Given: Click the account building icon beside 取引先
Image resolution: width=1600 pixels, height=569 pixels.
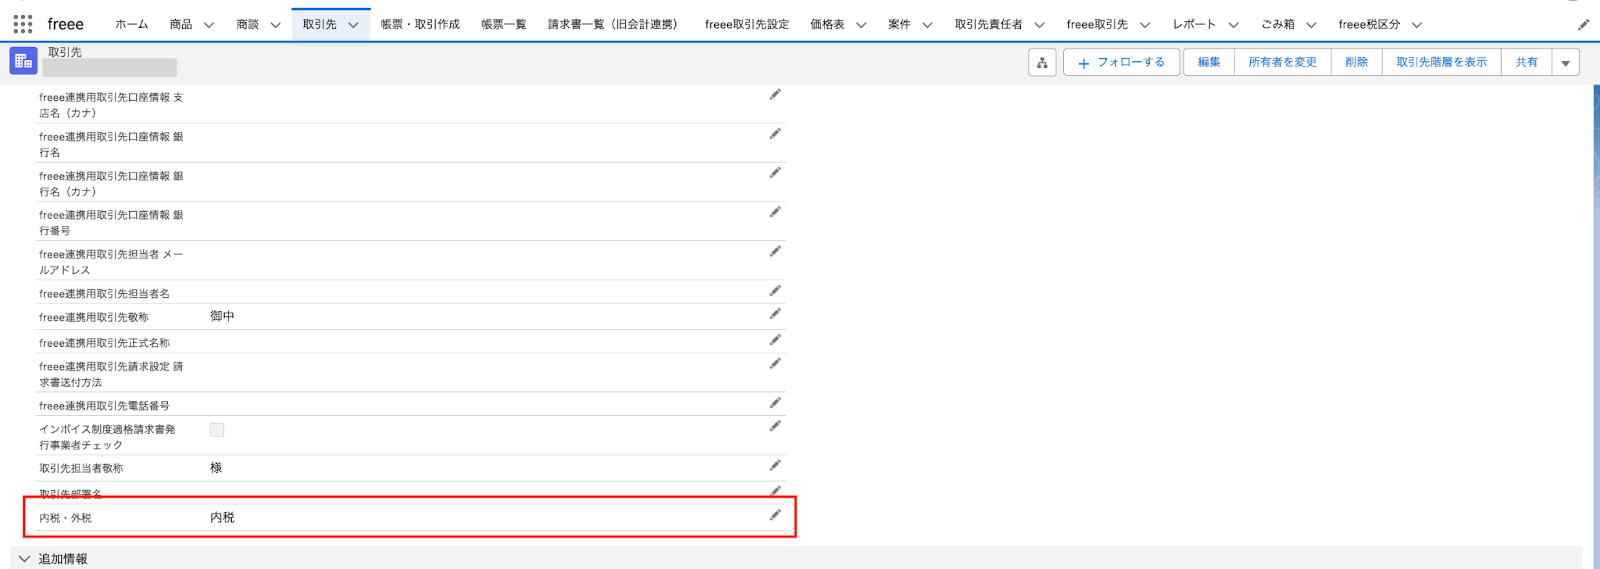Looking at the screenshot, I should click(x=23, y=61).
